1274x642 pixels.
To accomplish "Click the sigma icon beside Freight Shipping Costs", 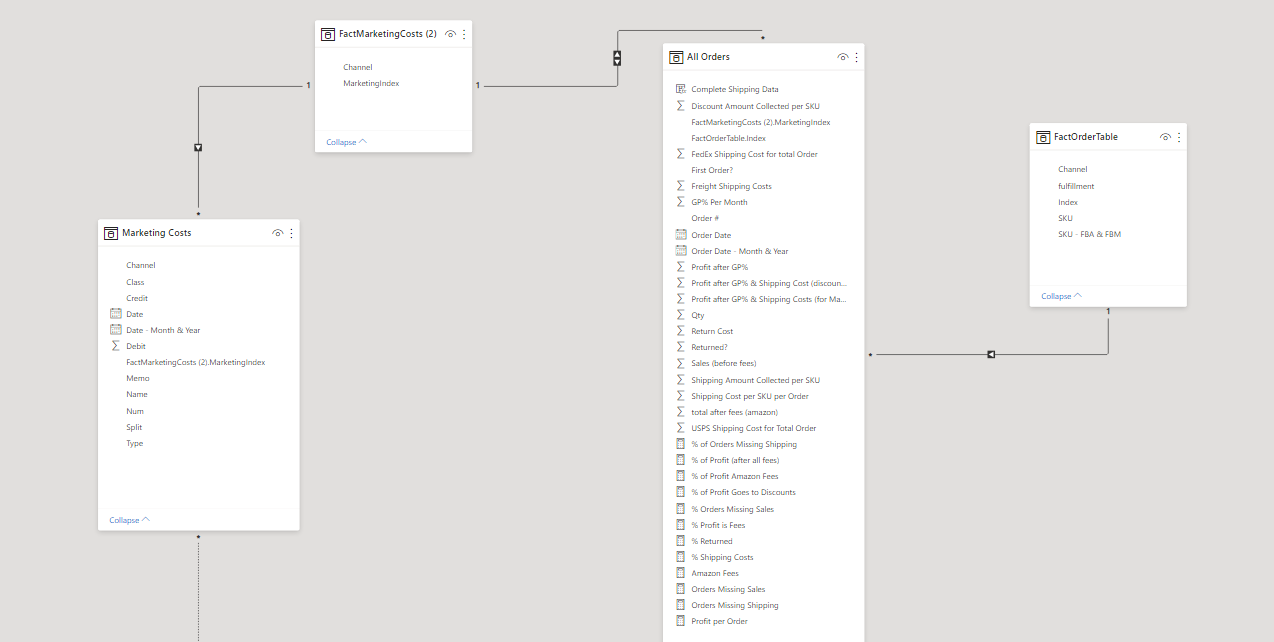I will point(681,186).
